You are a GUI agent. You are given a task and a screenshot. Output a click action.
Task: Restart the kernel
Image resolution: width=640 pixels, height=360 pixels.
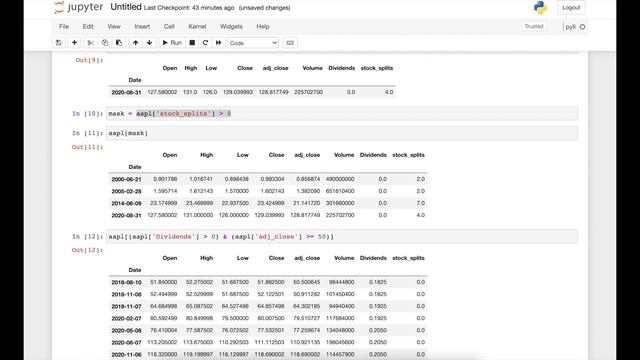coord(205,42)
